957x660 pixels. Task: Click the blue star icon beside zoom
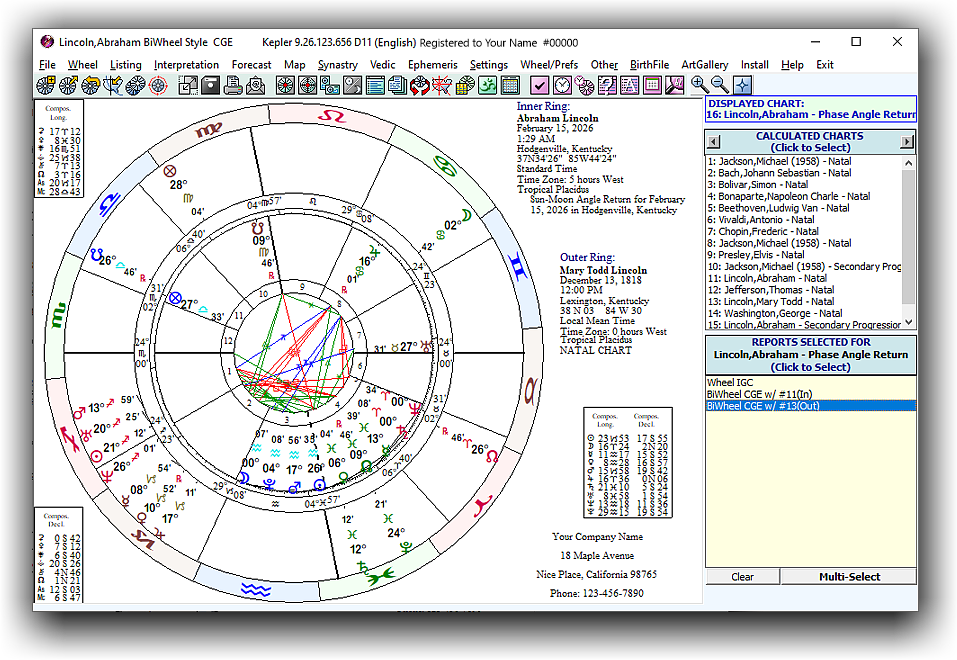pos(742,85)
